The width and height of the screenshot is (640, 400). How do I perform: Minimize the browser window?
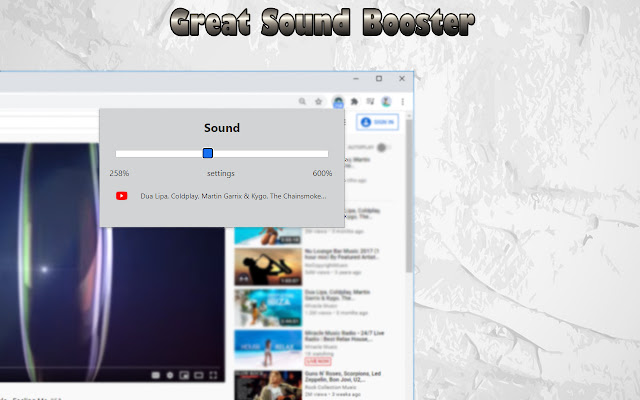click(x=356, y=78)
